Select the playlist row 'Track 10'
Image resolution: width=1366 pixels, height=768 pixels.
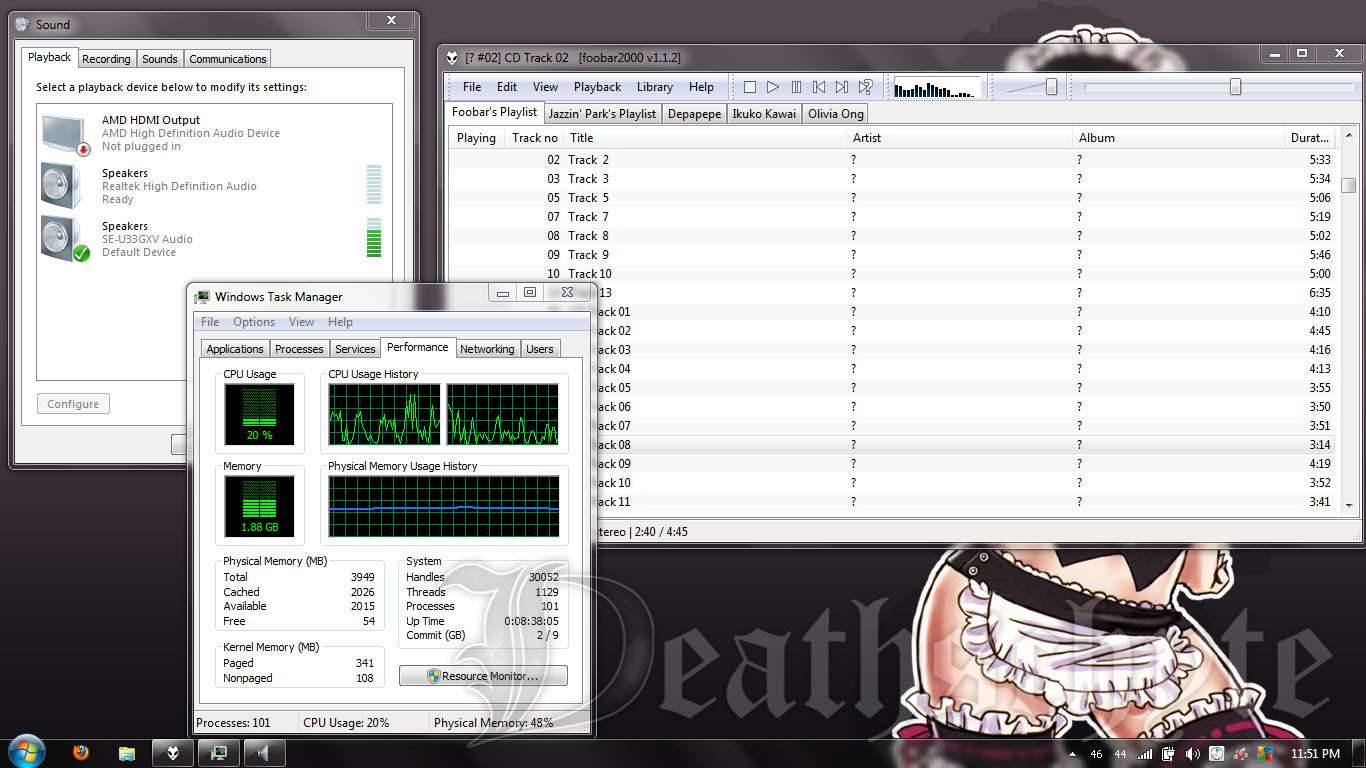coord(890,274)
